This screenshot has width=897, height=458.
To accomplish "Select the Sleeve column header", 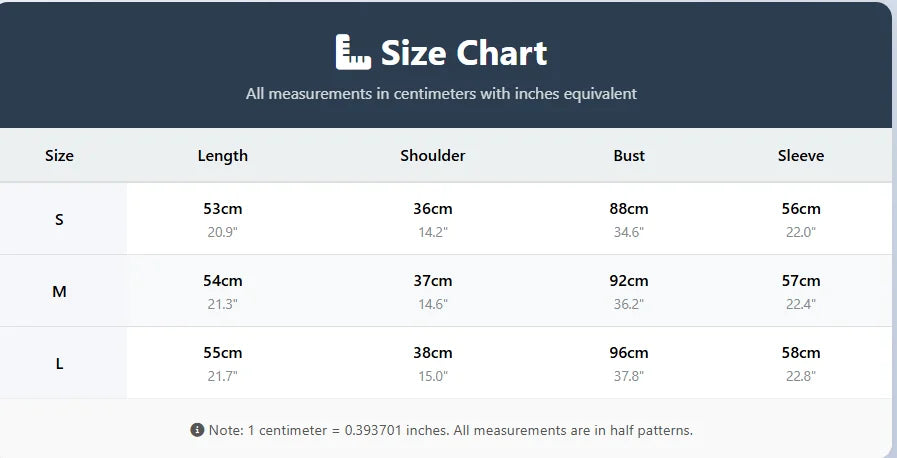I will pos(801,156).
